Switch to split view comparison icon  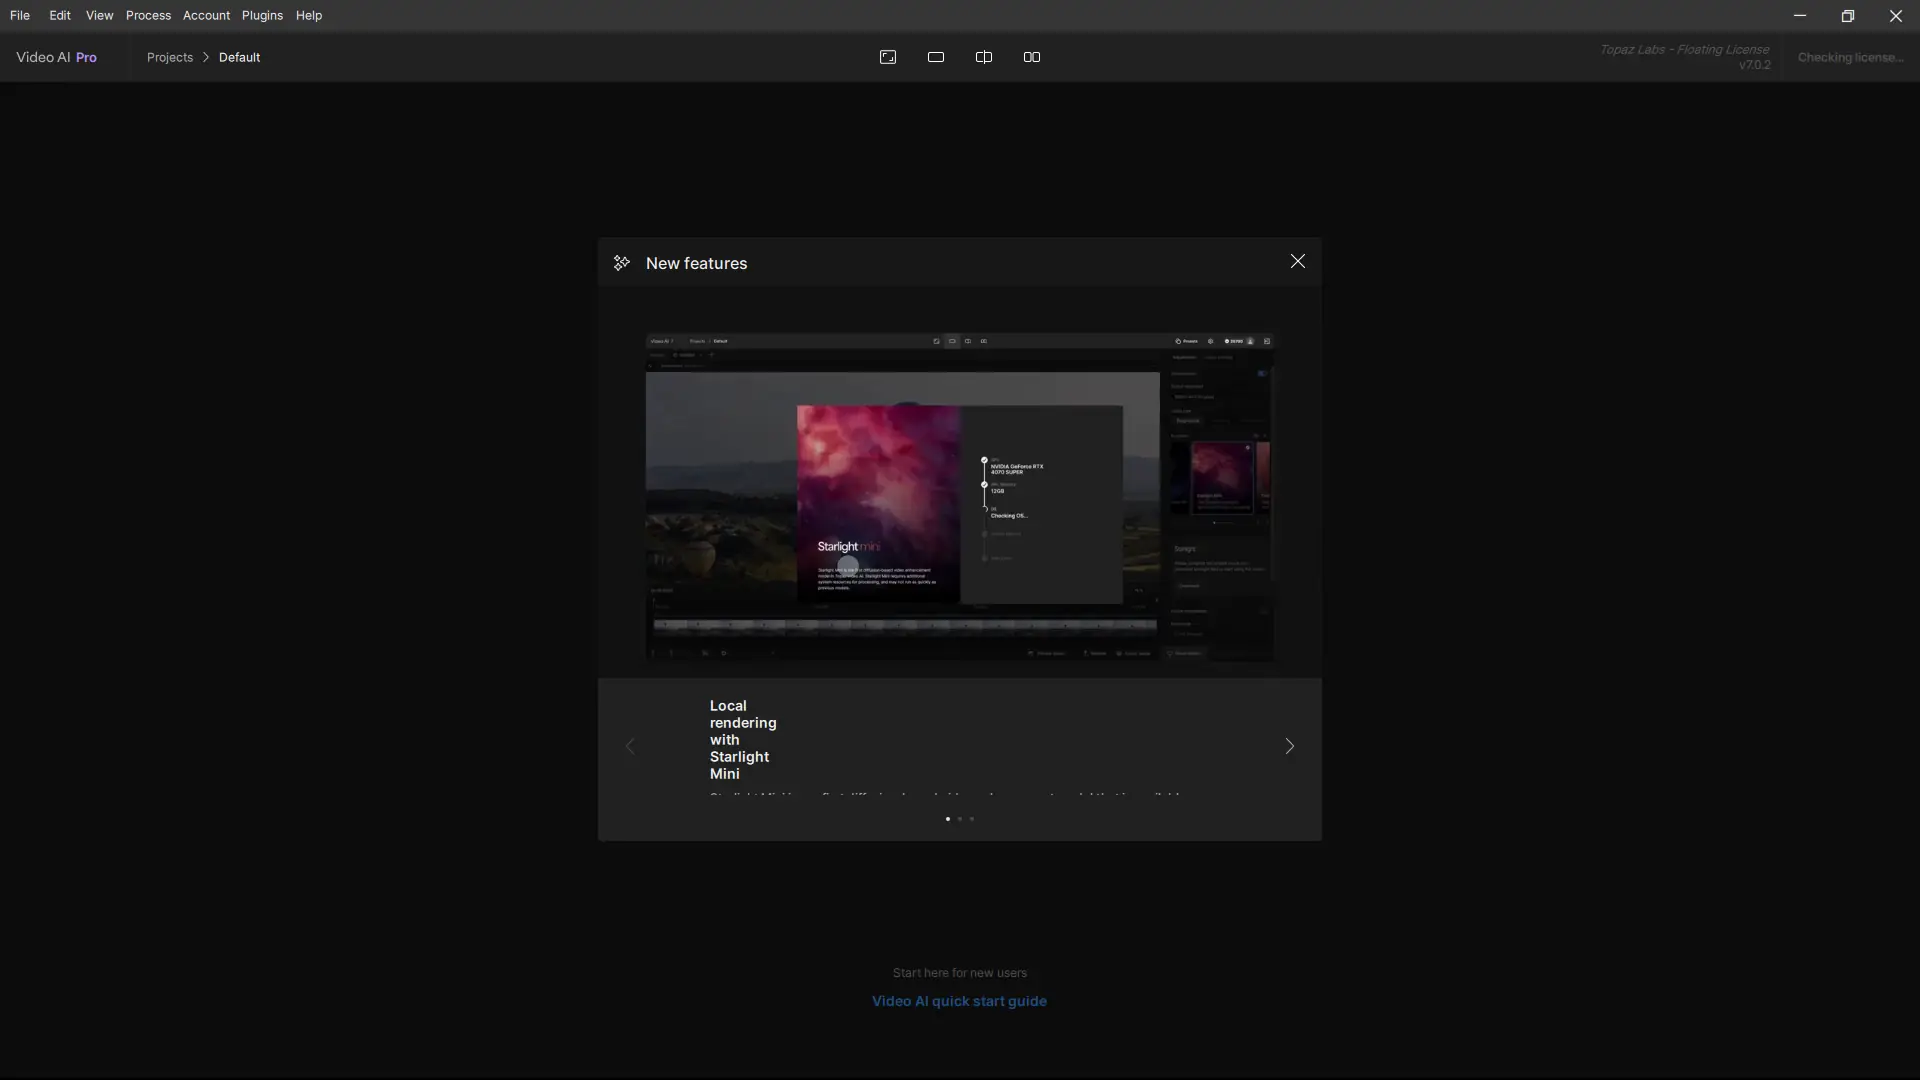984,57
